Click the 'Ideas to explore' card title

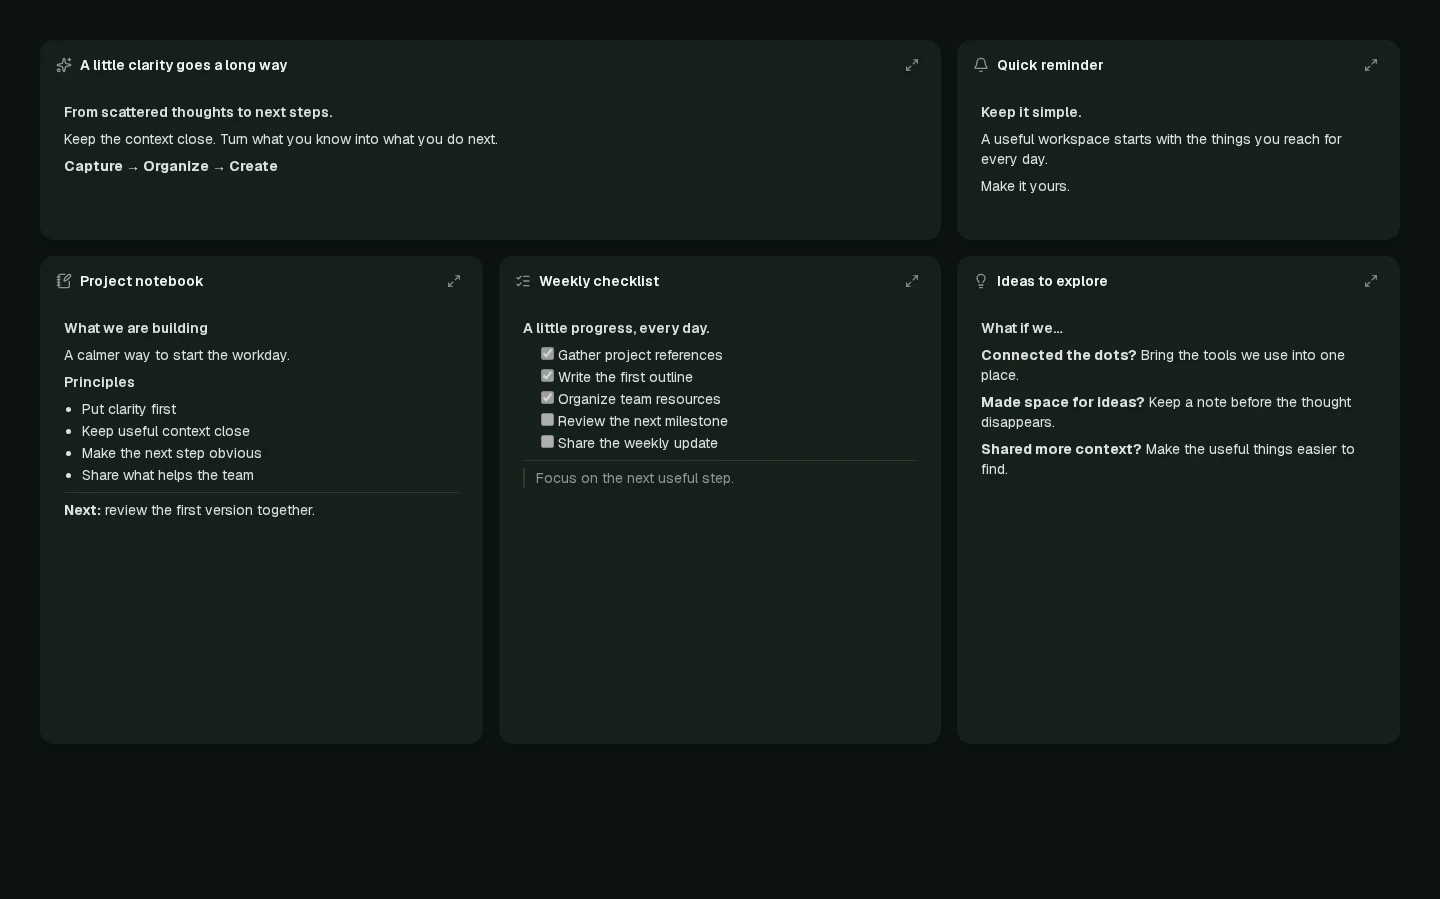pyautogui.click(x=1052, y=281)
